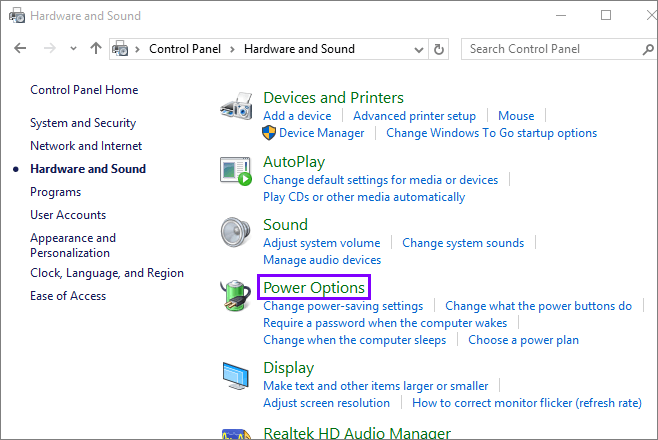The image size is (658, 440).
Task: Click the Refresh button in address bar
Action: [x=440, y=48]
